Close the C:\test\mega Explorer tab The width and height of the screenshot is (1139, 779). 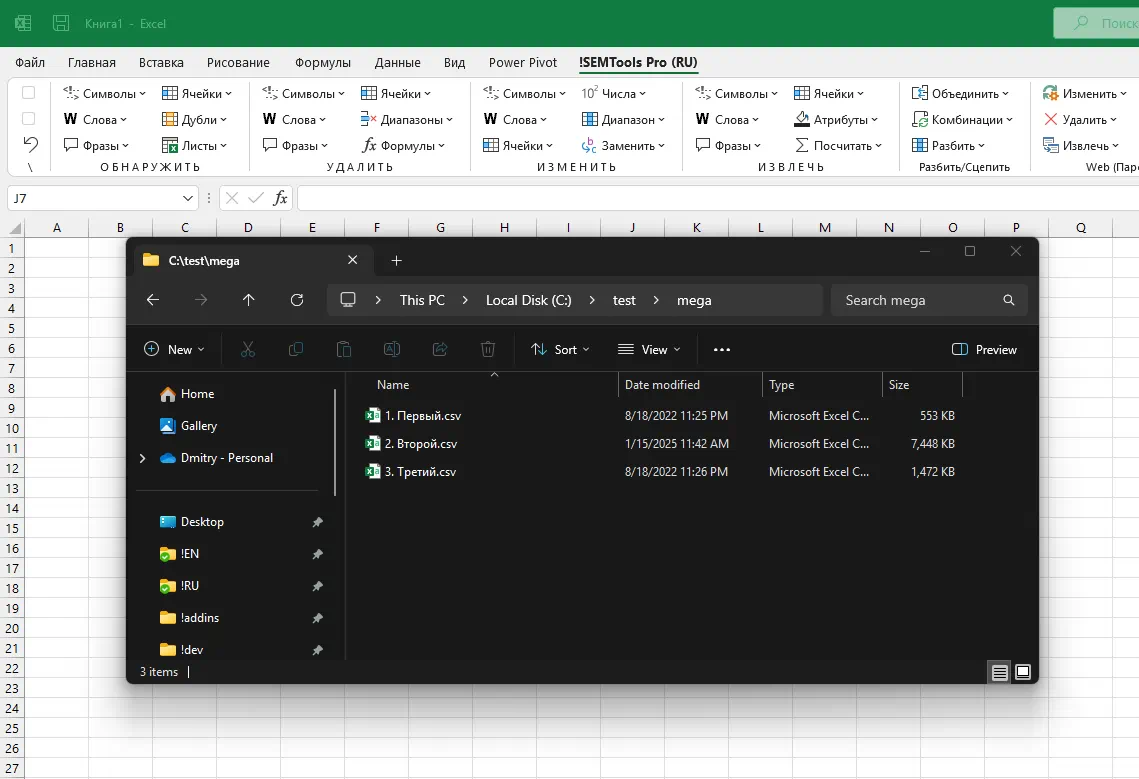pyautogui.click(x=352, y=260)
